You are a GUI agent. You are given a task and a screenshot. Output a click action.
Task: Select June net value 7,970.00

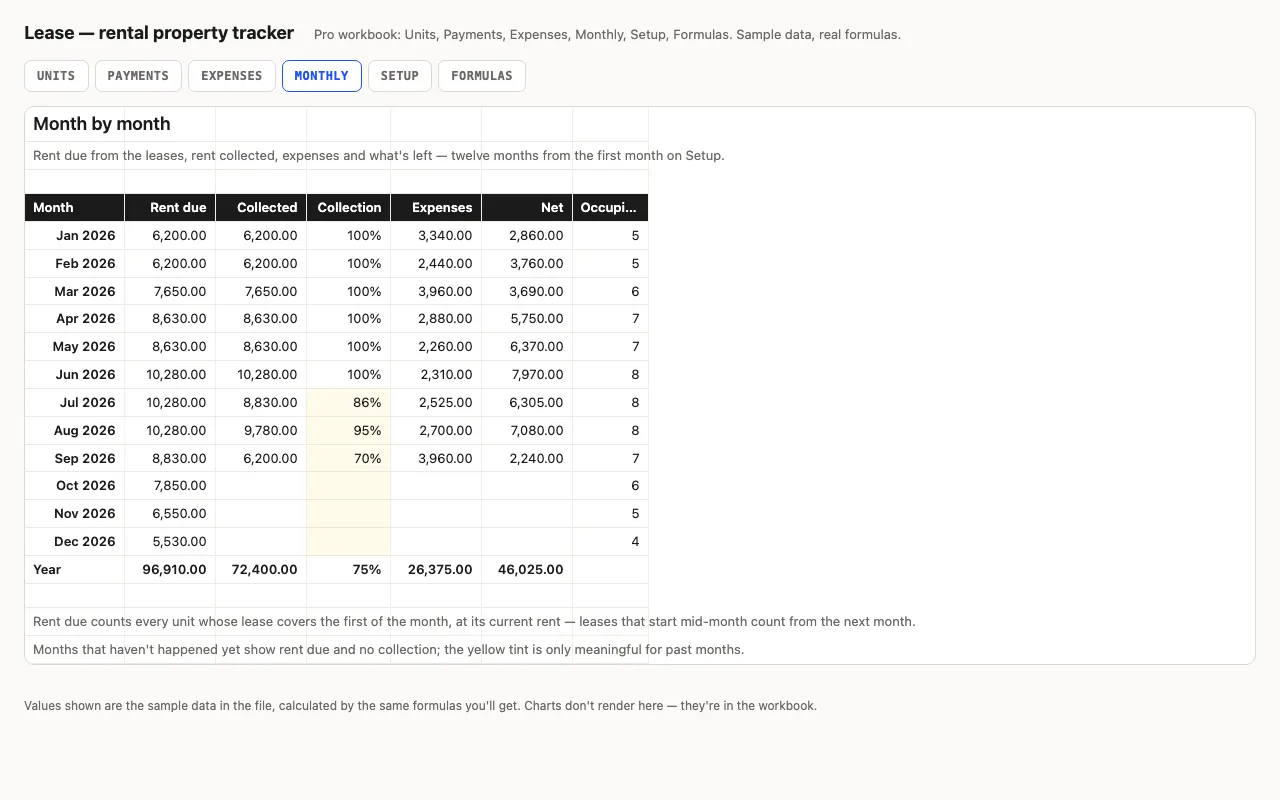click(527, 375)
